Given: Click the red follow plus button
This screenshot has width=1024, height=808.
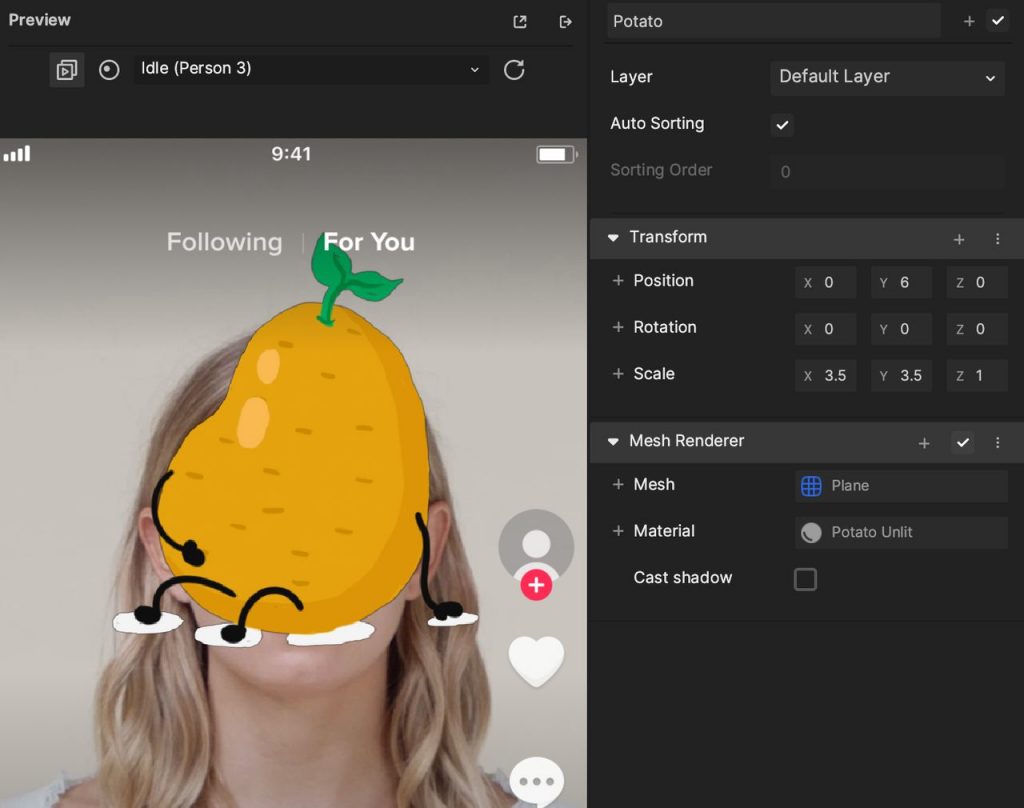Looking at the screenshot, I should pos(536,585).
